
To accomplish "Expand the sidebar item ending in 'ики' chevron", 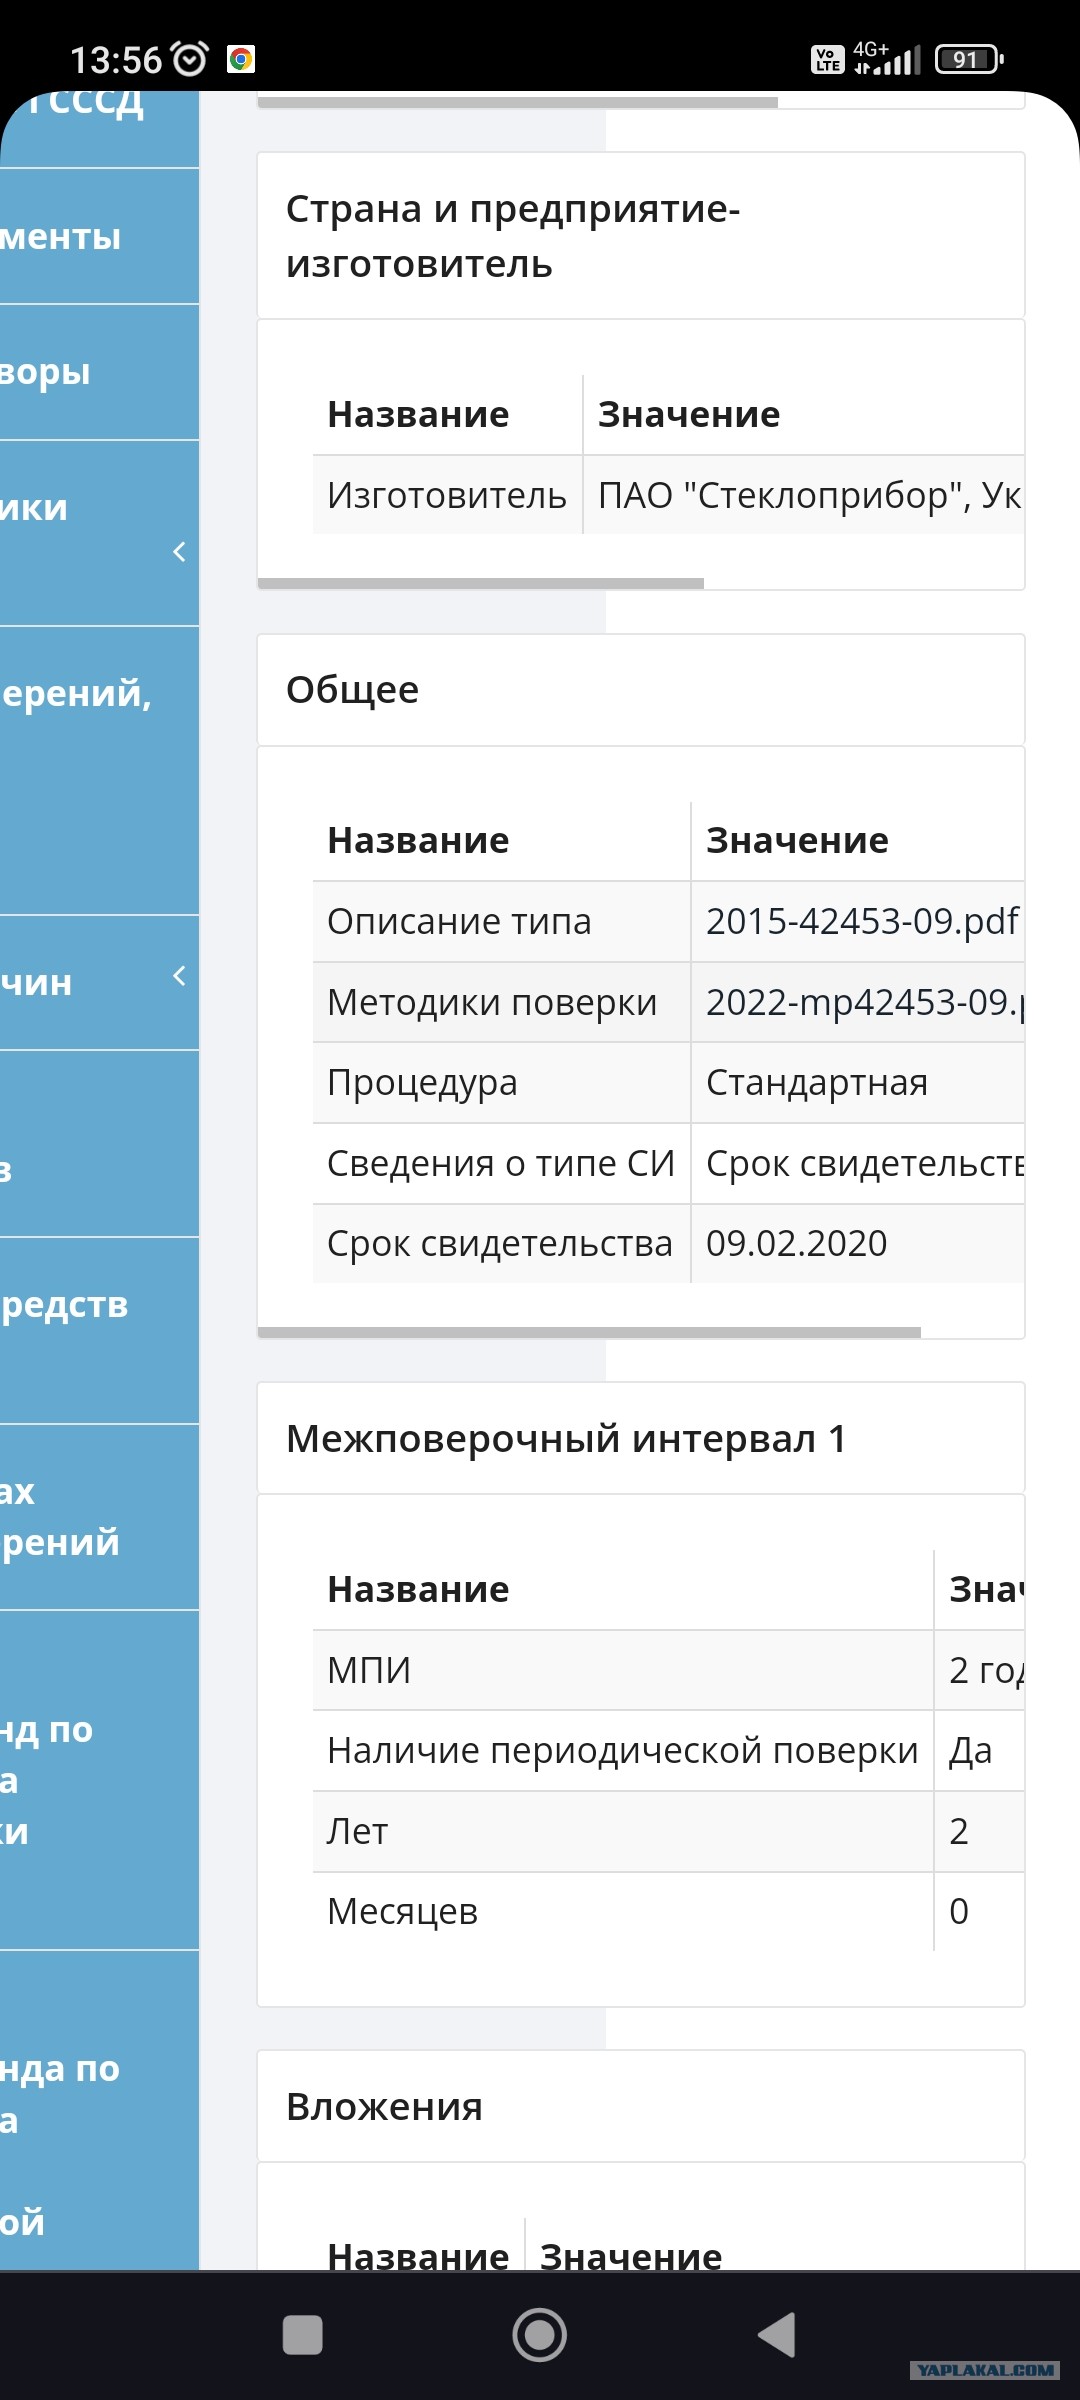I will click(180, 551).
